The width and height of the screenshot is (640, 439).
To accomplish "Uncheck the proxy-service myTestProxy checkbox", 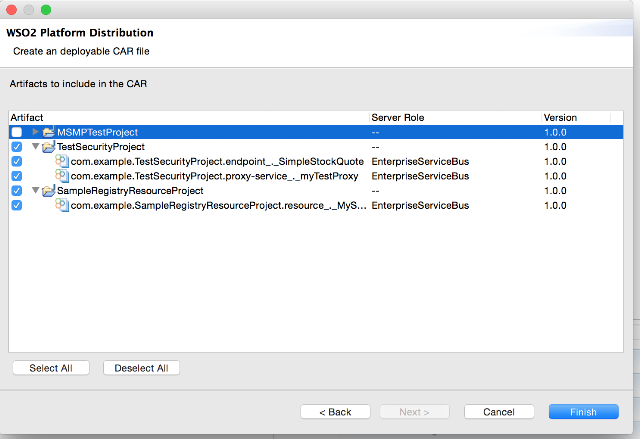I will (17, 176).
